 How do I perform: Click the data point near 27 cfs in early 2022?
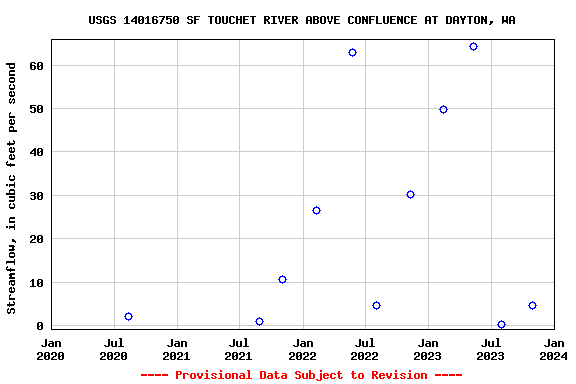316,211
